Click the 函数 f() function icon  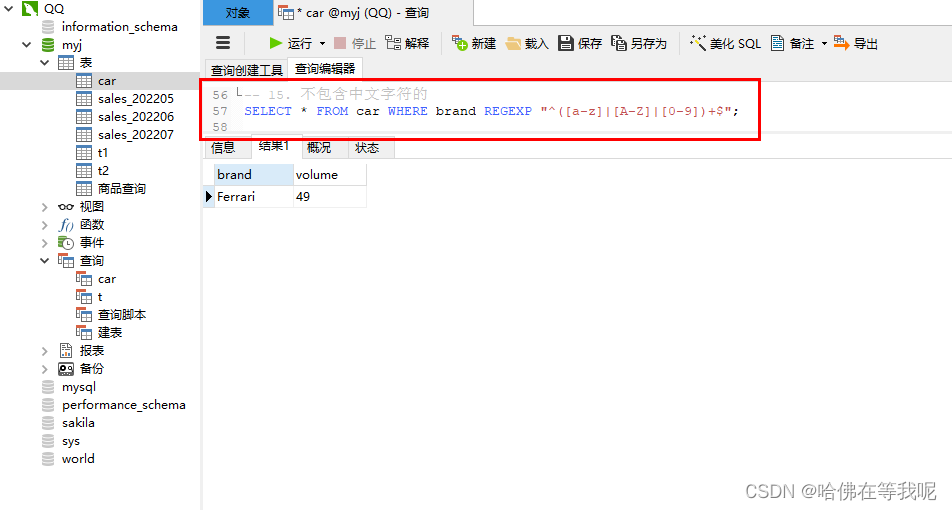[66, 225]
